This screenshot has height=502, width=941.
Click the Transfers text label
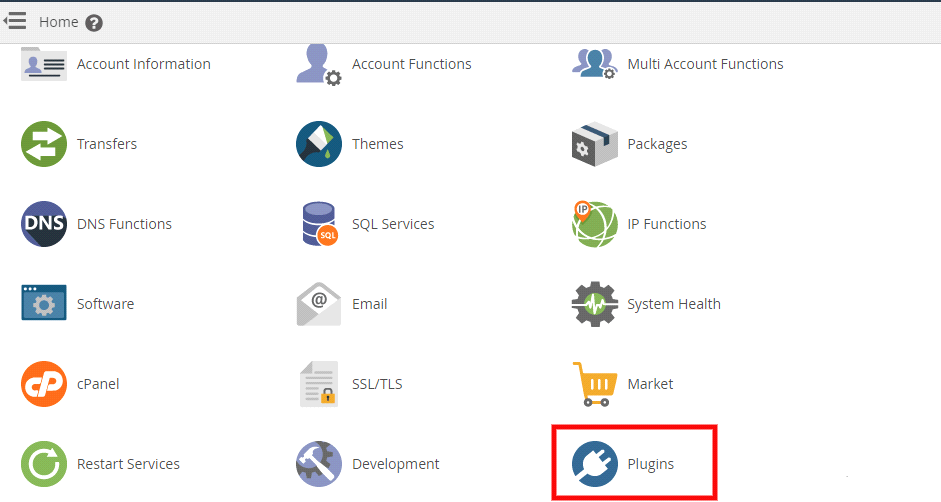click(107, 144)
